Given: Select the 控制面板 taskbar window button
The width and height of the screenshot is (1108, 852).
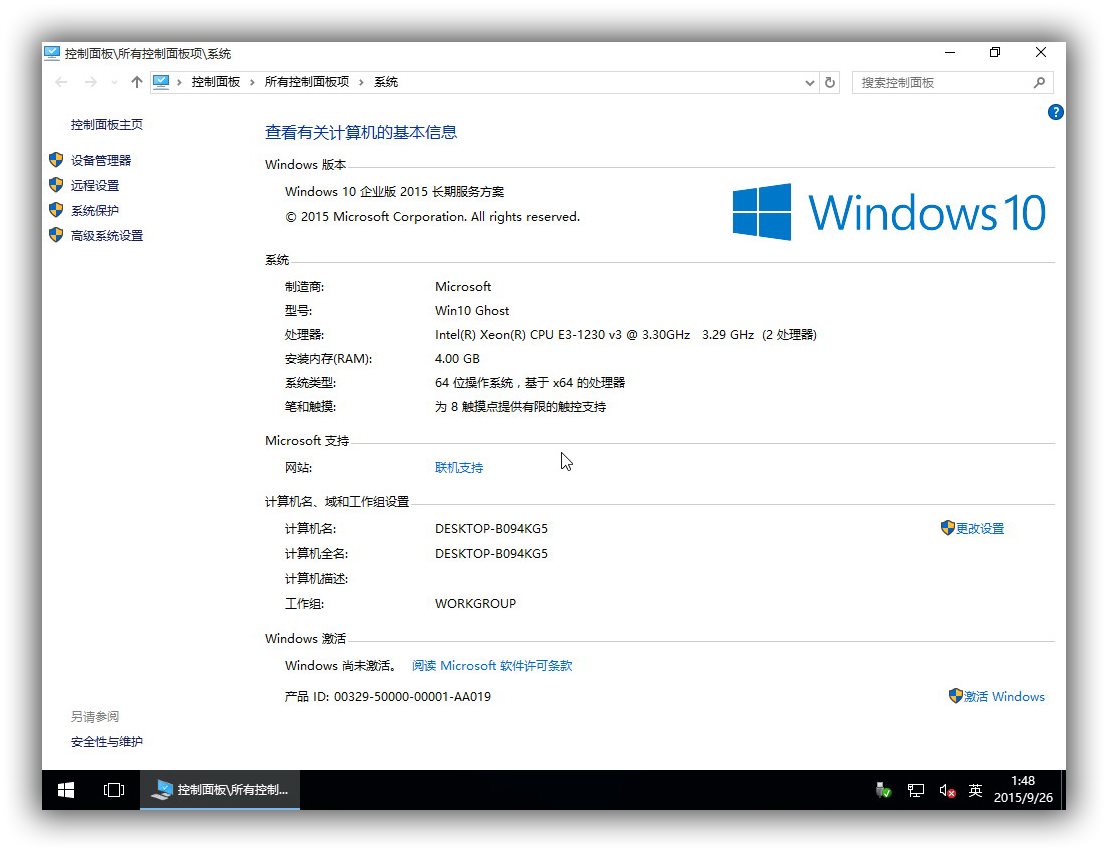Looking at the screenshot, I should (x=220, y=790).
